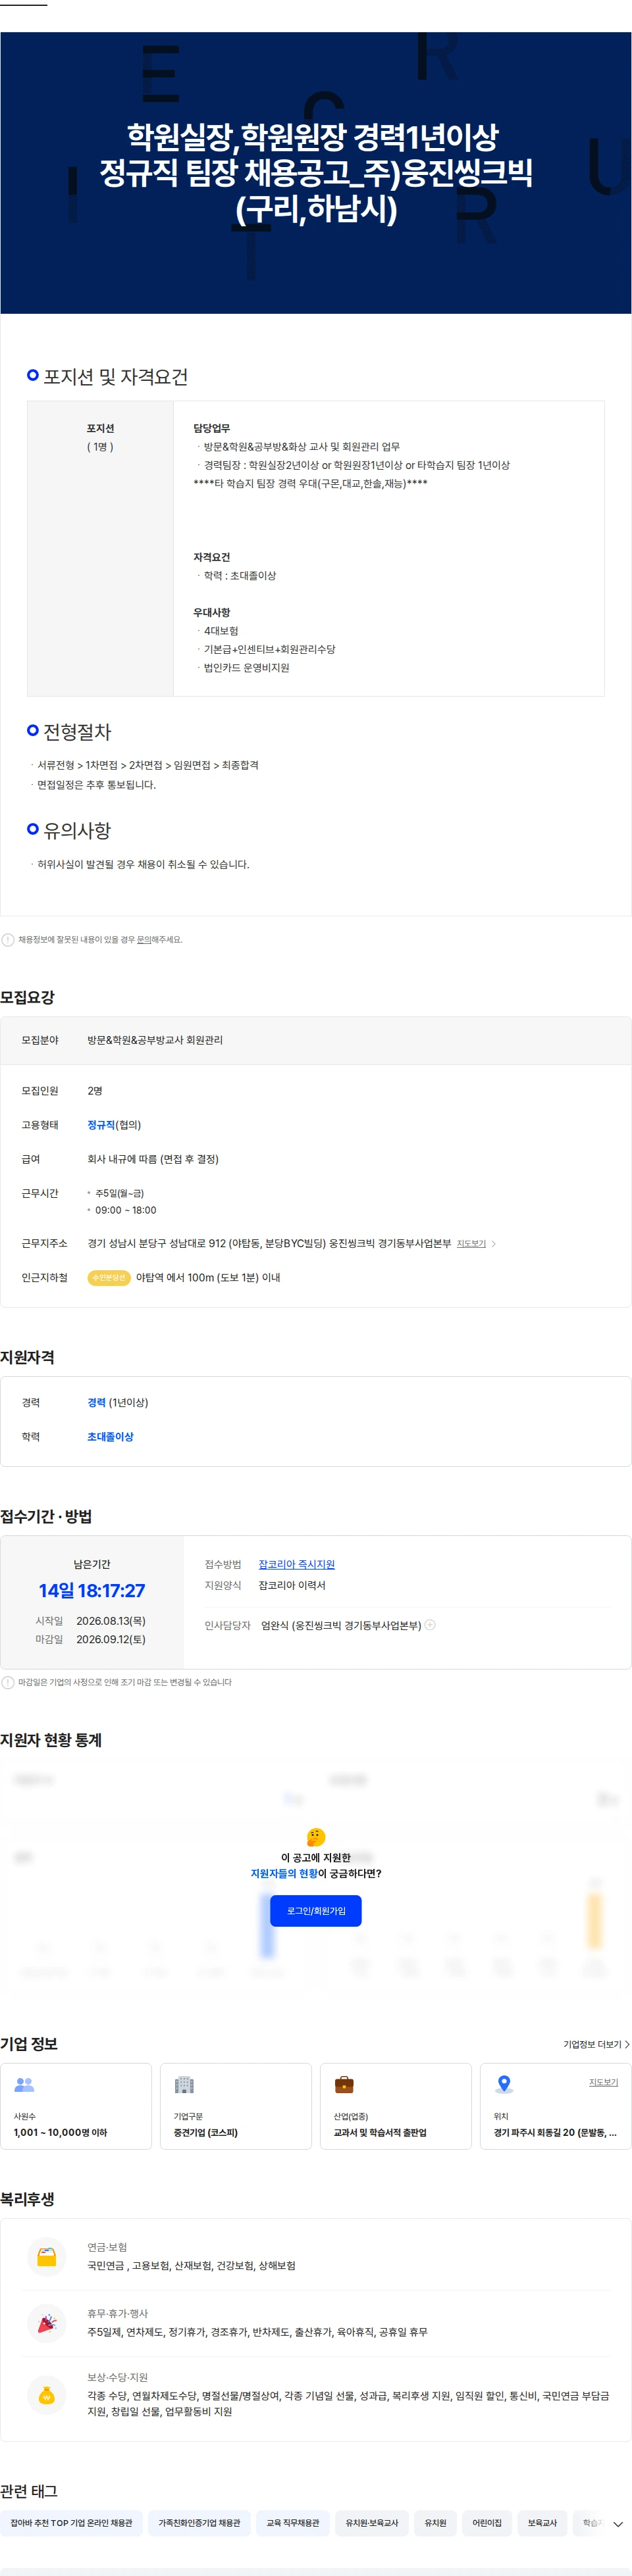
Task: Click the 중견기업 (코스피) company type text
Action: [206, 2133]
